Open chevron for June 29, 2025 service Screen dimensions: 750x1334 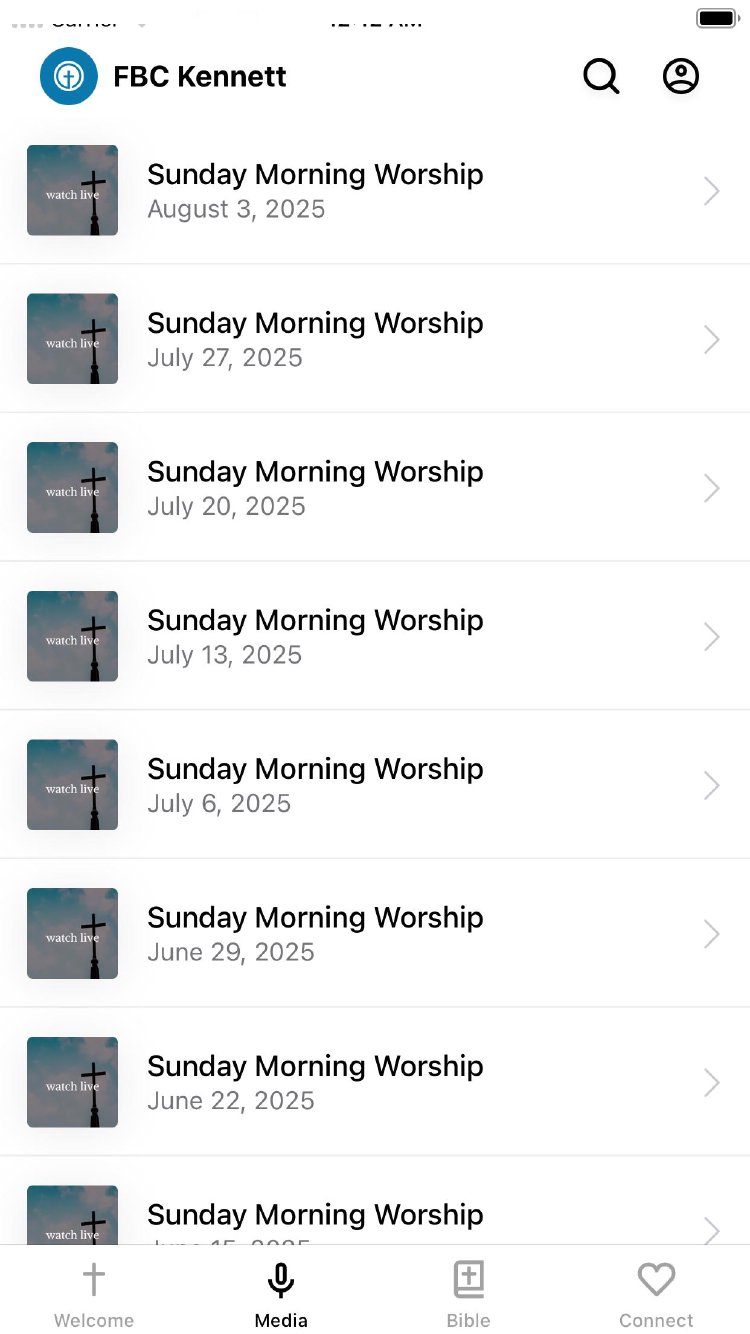(711, 934)
